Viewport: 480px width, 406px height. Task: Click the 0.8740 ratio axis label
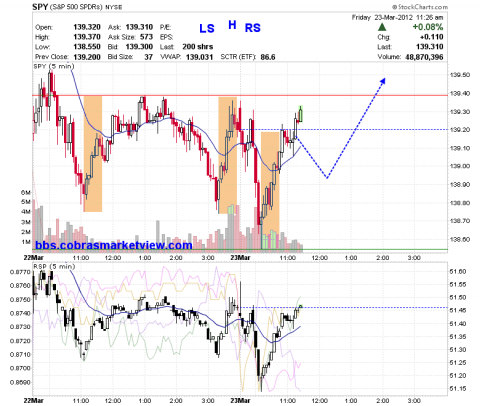pos(20,313)
